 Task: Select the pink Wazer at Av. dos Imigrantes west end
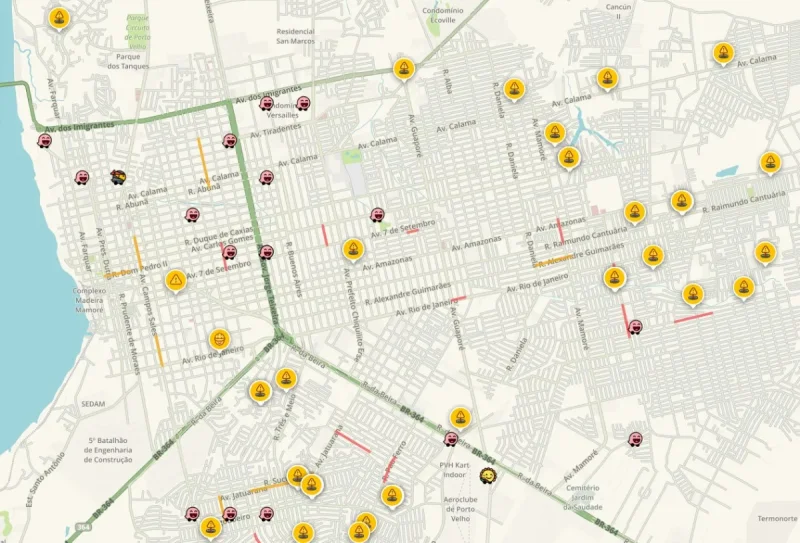(x=44, y=140)
